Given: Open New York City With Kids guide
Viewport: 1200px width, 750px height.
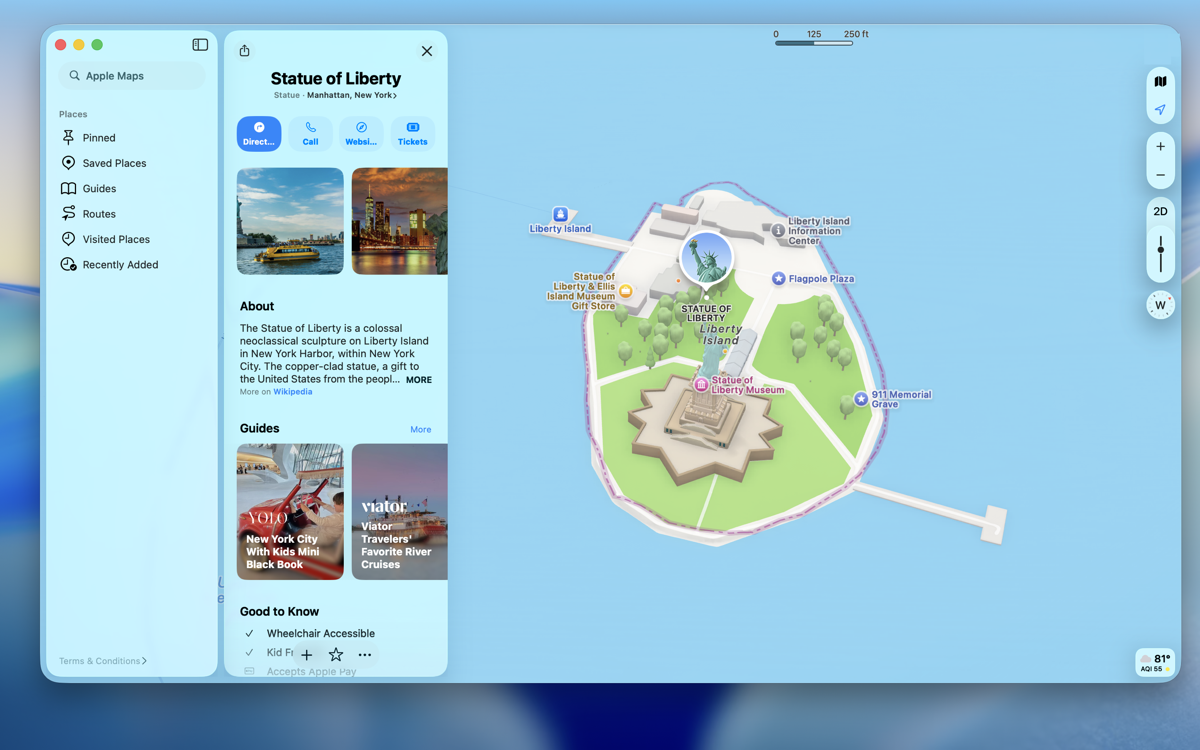Looking at the screenshot, I should [290, 512].
